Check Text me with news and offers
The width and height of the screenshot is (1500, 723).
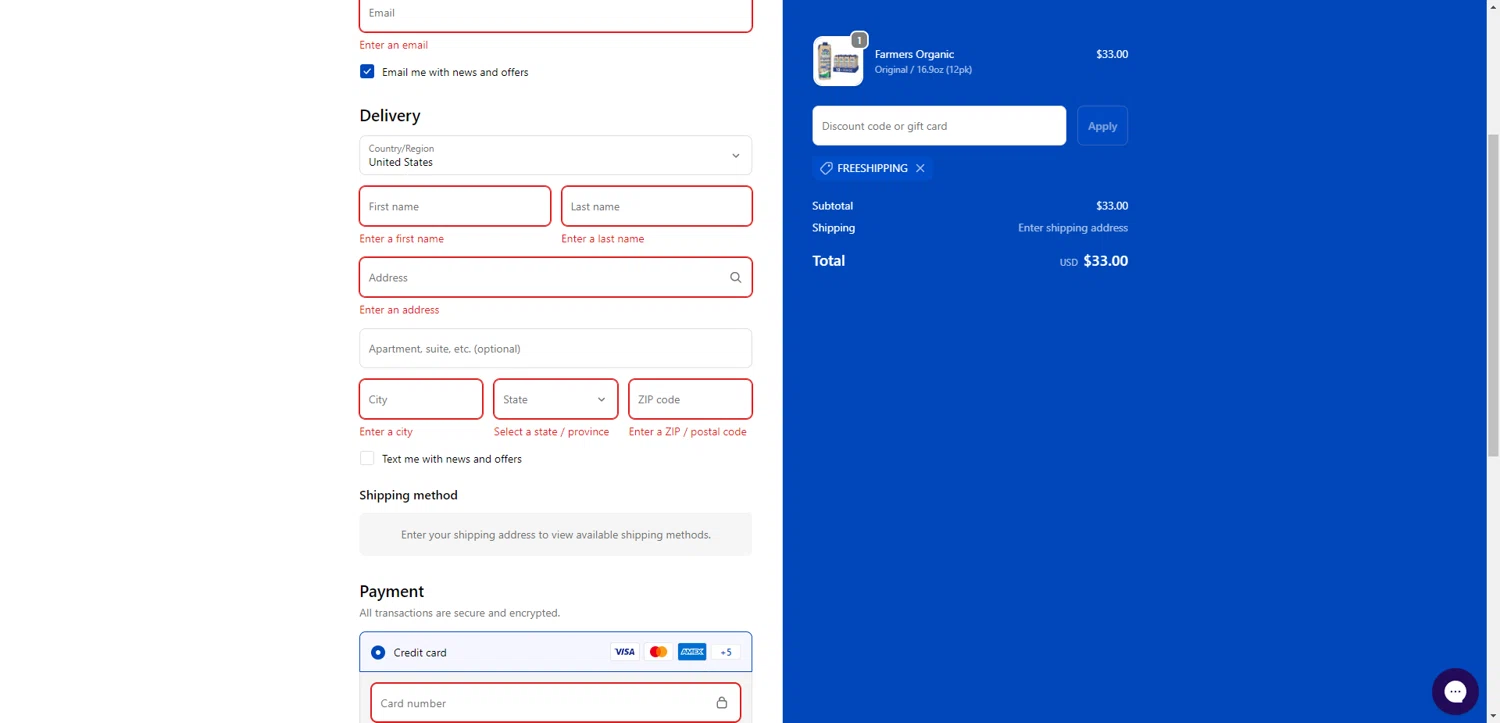click(367, 458)
